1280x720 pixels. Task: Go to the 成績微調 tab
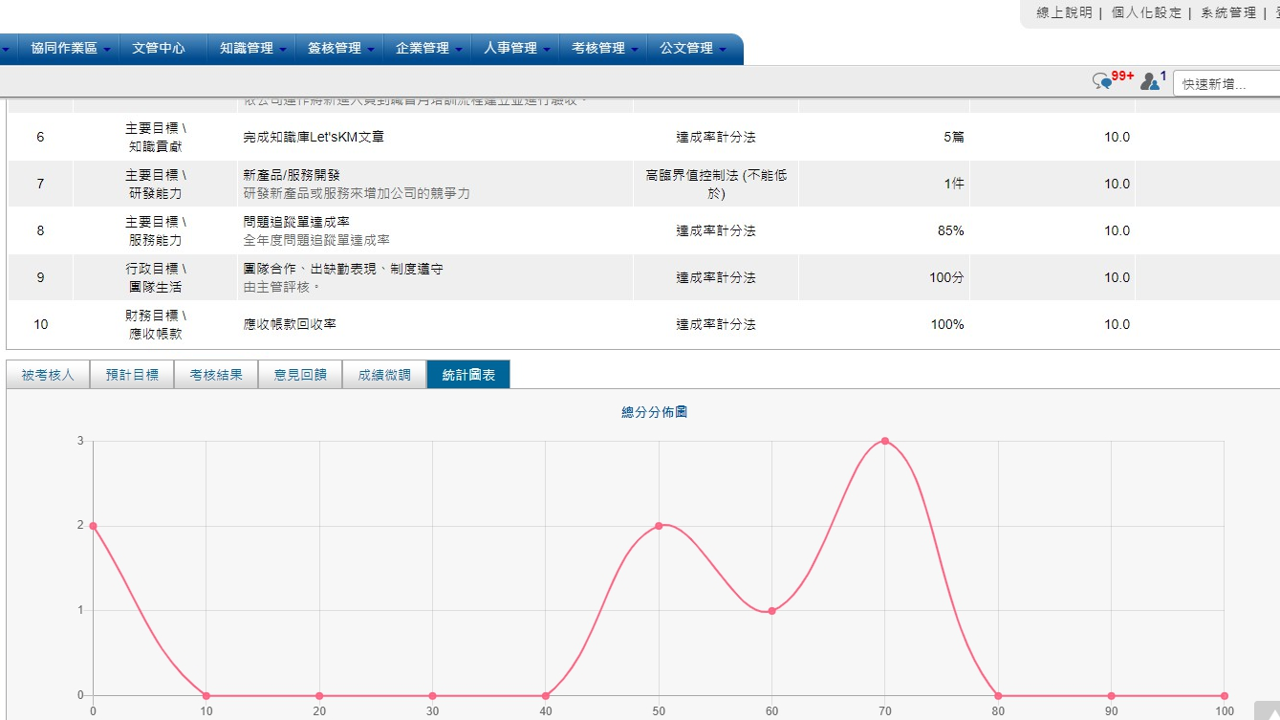coord(384,375)
